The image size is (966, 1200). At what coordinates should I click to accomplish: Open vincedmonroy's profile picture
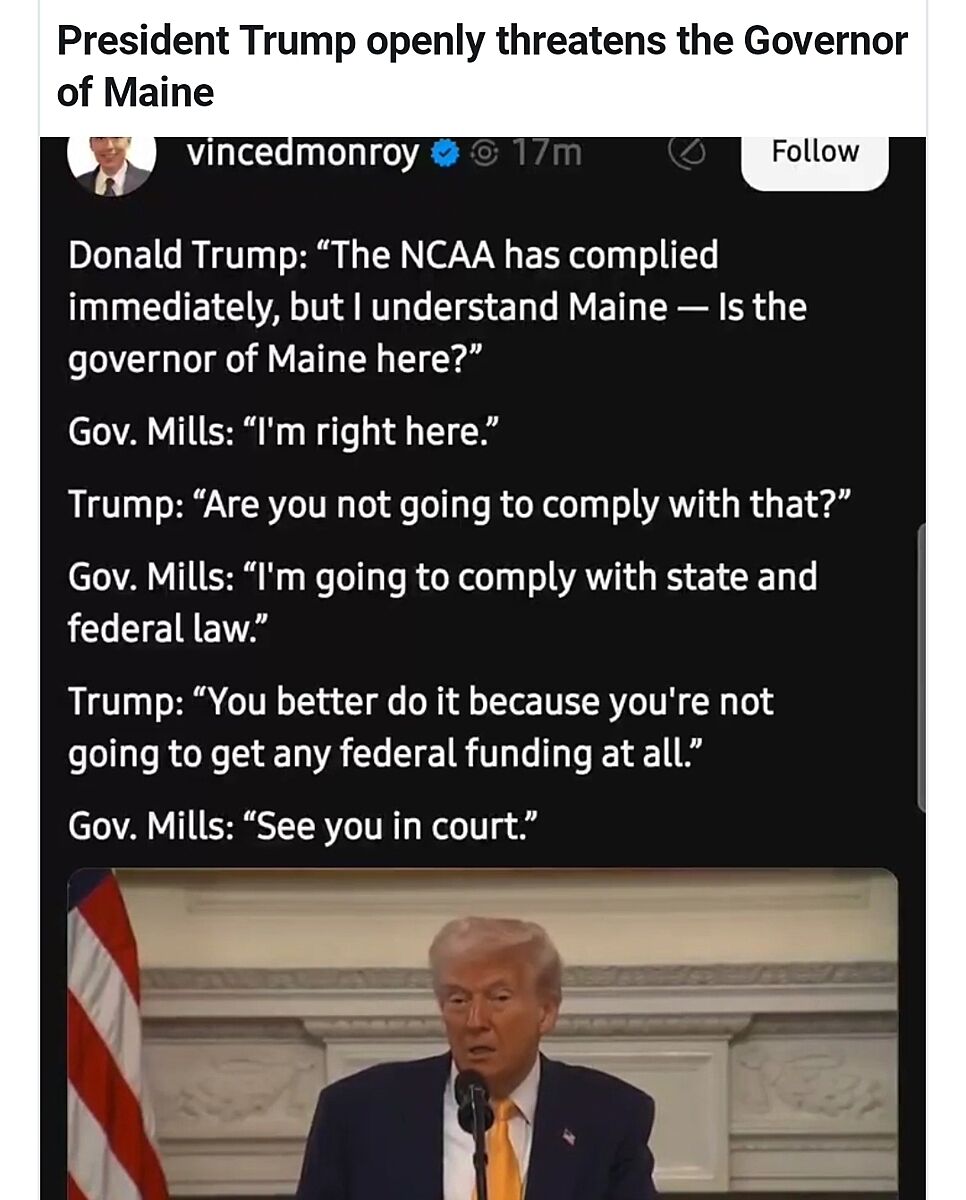point(111,166)
